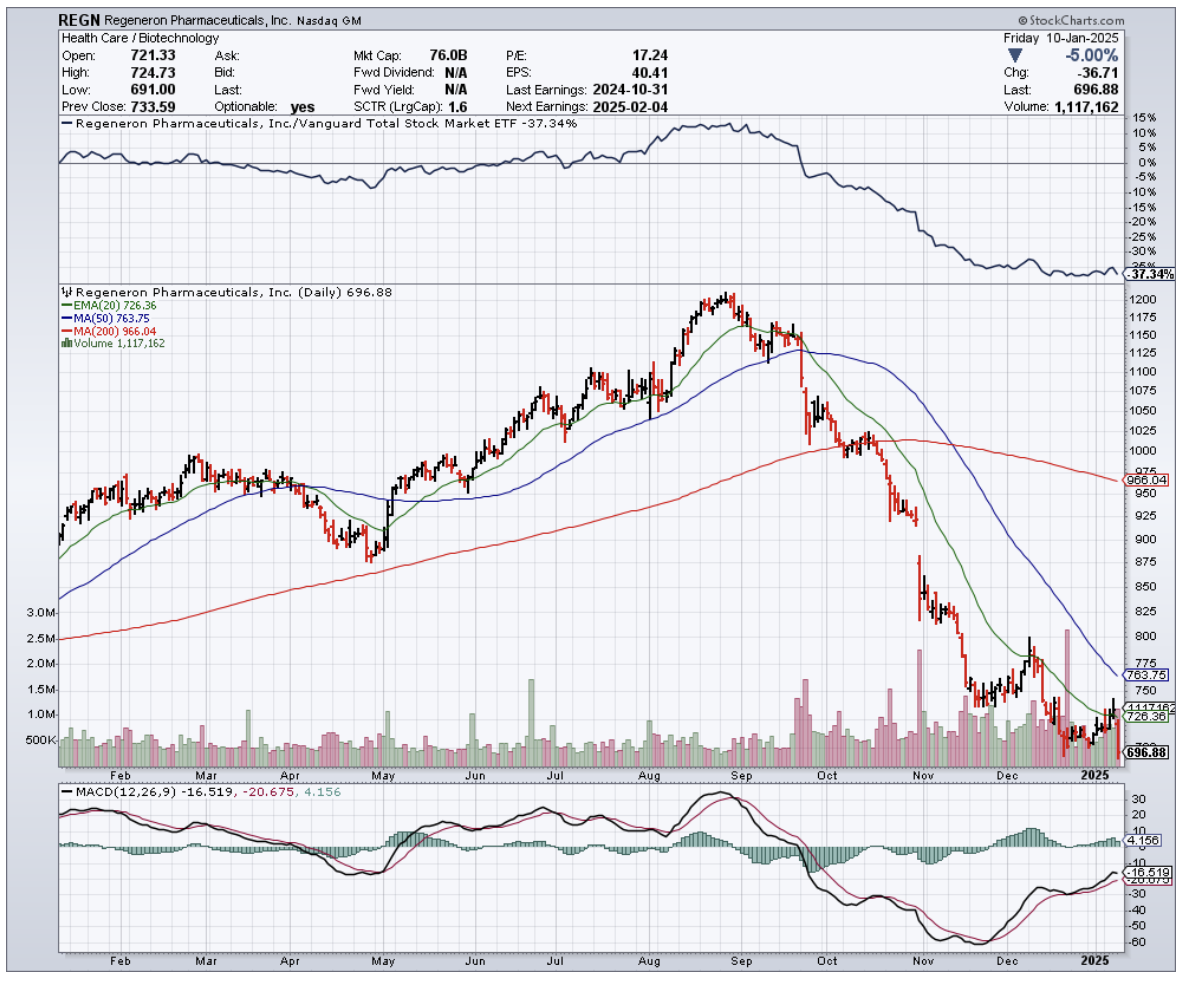The width and height of the screenshot is (1186, 982).
Task: Click the 696.88 last price tag on the axis
Action: coord(1148,752)
